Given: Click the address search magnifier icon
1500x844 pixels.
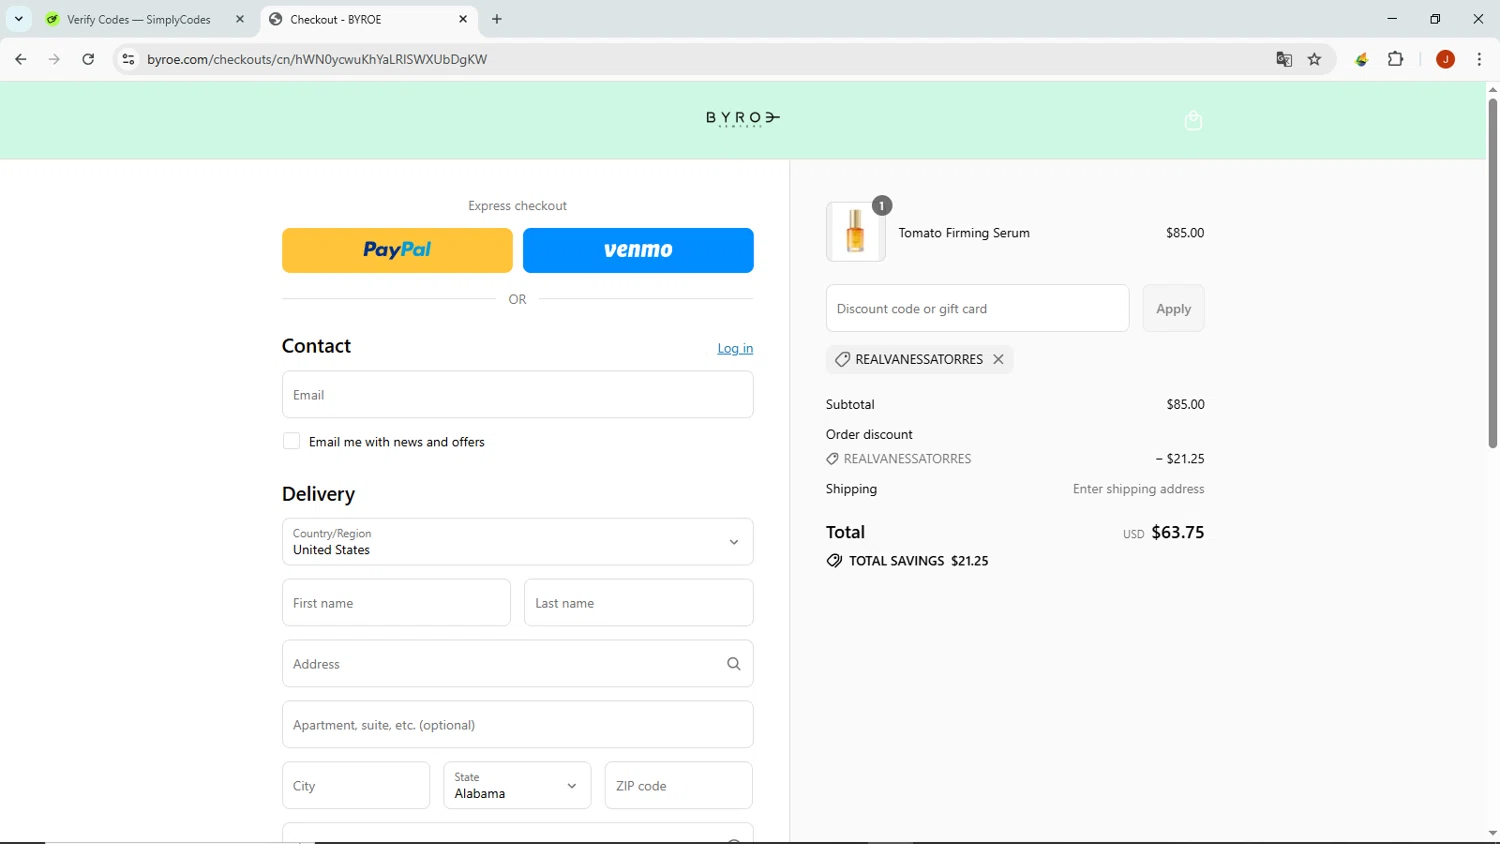Looking at the screenshot, I should pos(734,664).
